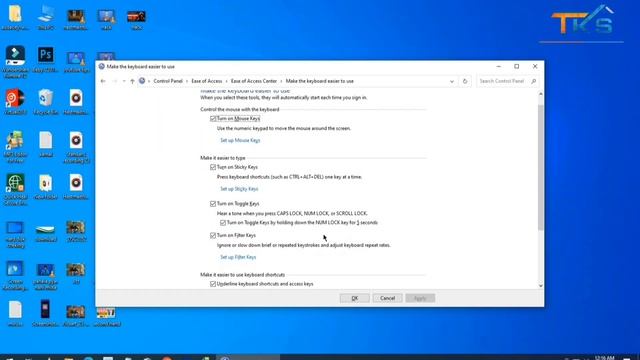Toggle the Turn on Mouse Keys checkbox
The width and height of the screenshot is (640, 360).
pyautogui.click(x=213, y=119)
